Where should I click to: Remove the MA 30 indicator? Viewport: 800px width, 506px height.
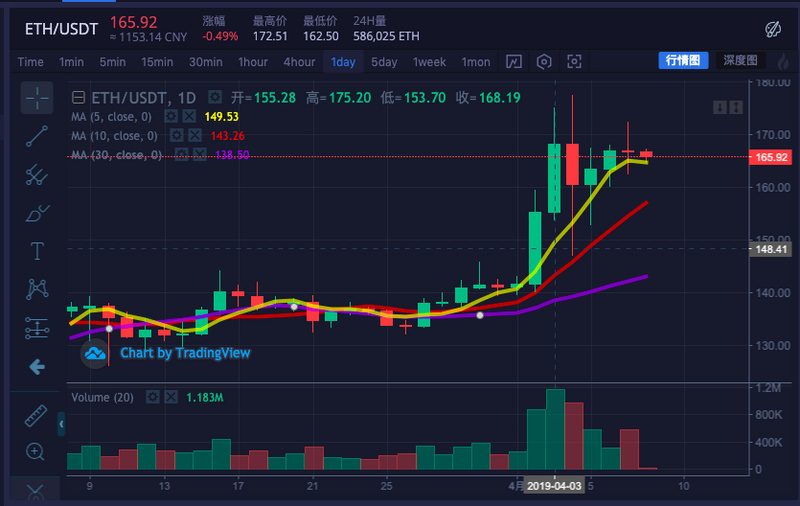pyautogui.click(x=199, y=155)
